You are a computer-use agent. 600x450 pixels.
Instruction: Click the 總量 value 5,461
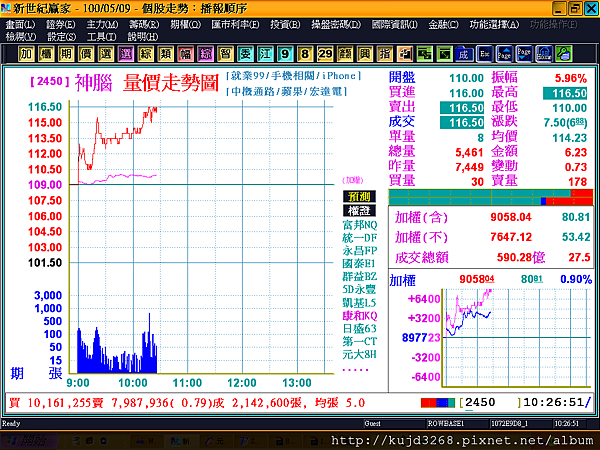(x=470, y=152)
